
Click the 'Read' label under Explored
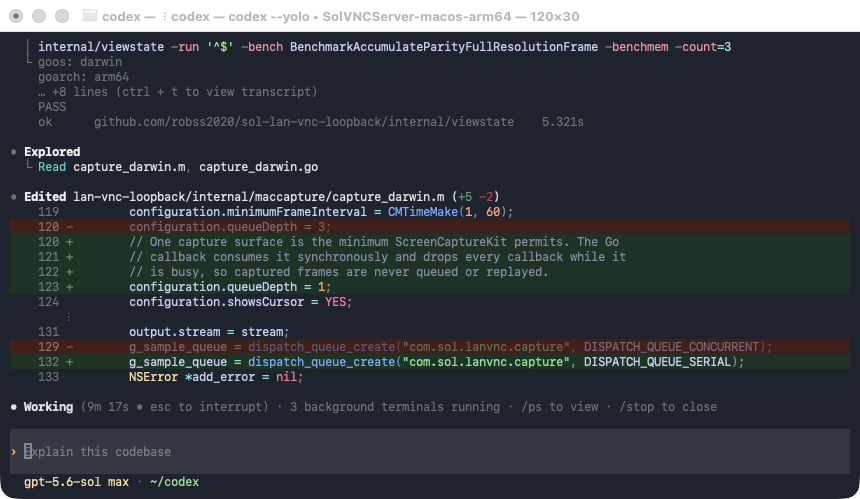click(x=52, y=167)
